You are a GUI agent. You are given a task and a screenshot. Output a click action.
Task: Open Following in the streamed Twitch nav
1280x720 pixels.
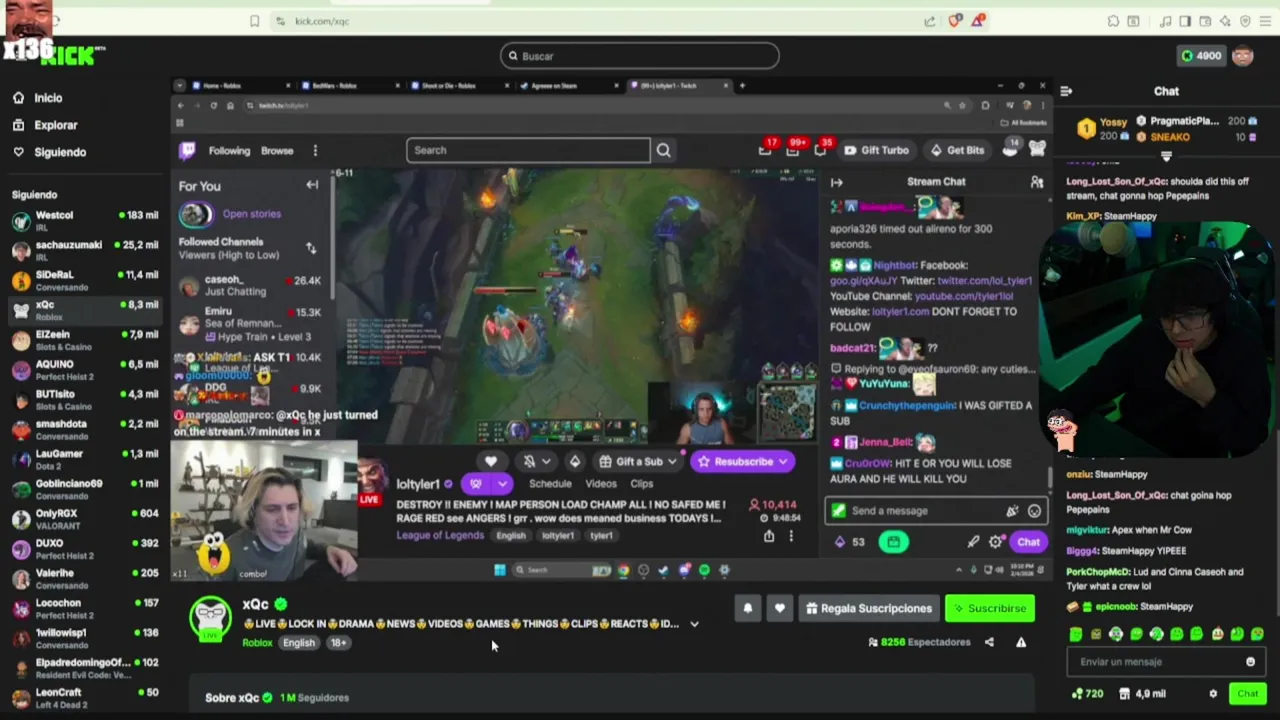tap(229, 151)
